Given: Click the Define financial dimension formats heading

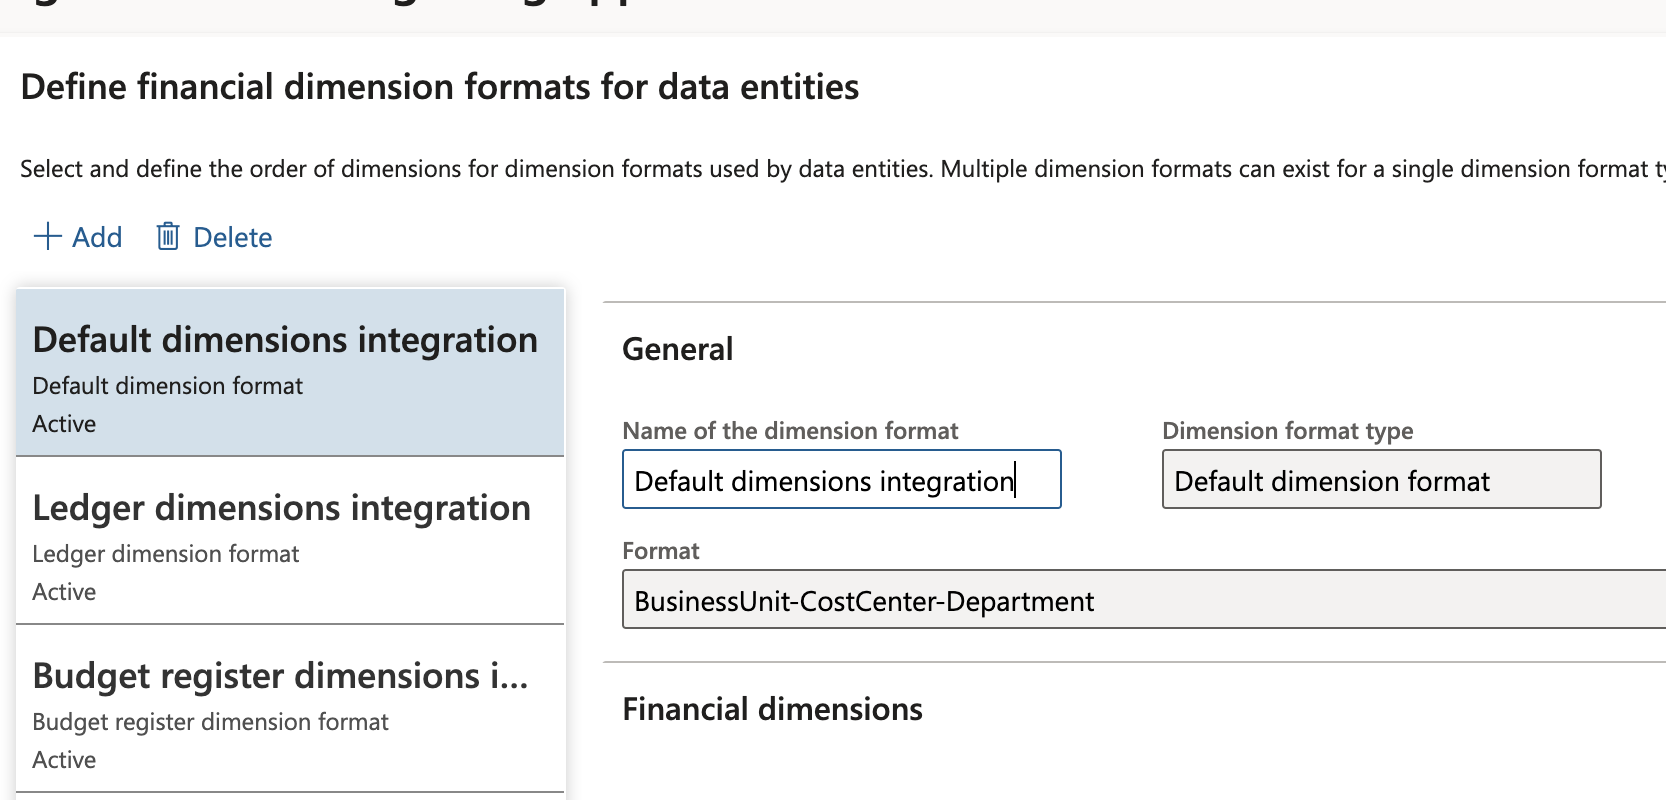Looking at the screenshot, I should 440,87.
